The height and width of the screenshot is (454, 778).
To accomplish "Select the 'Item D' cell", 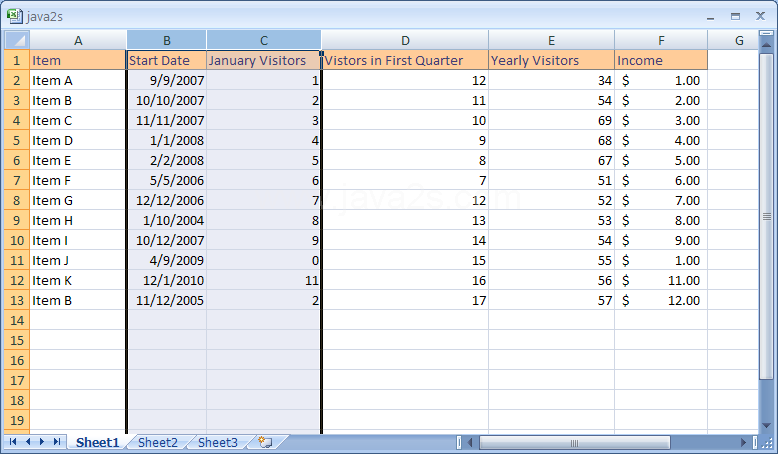I will pos(78,140).
